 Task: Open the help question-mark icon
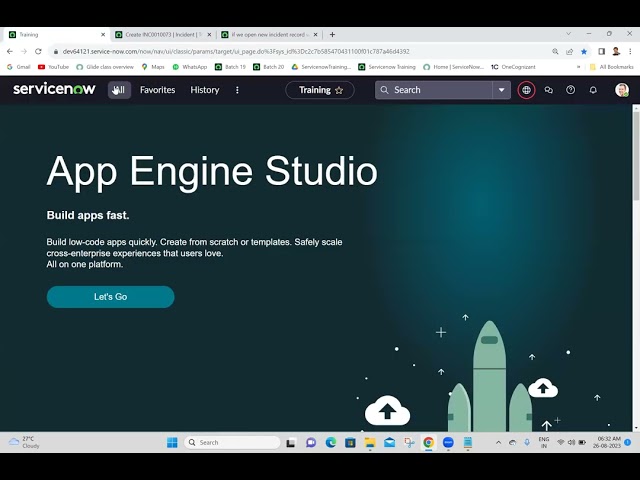(x=571, y=90)
